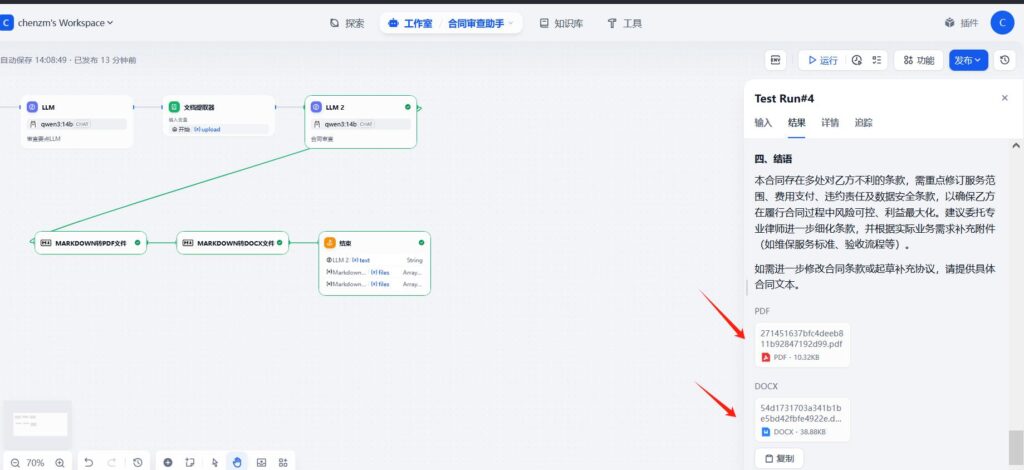Click the minimap thumbnail of the workflow
The width and height of the screenshot is (1024, 470).
point(37,424)
